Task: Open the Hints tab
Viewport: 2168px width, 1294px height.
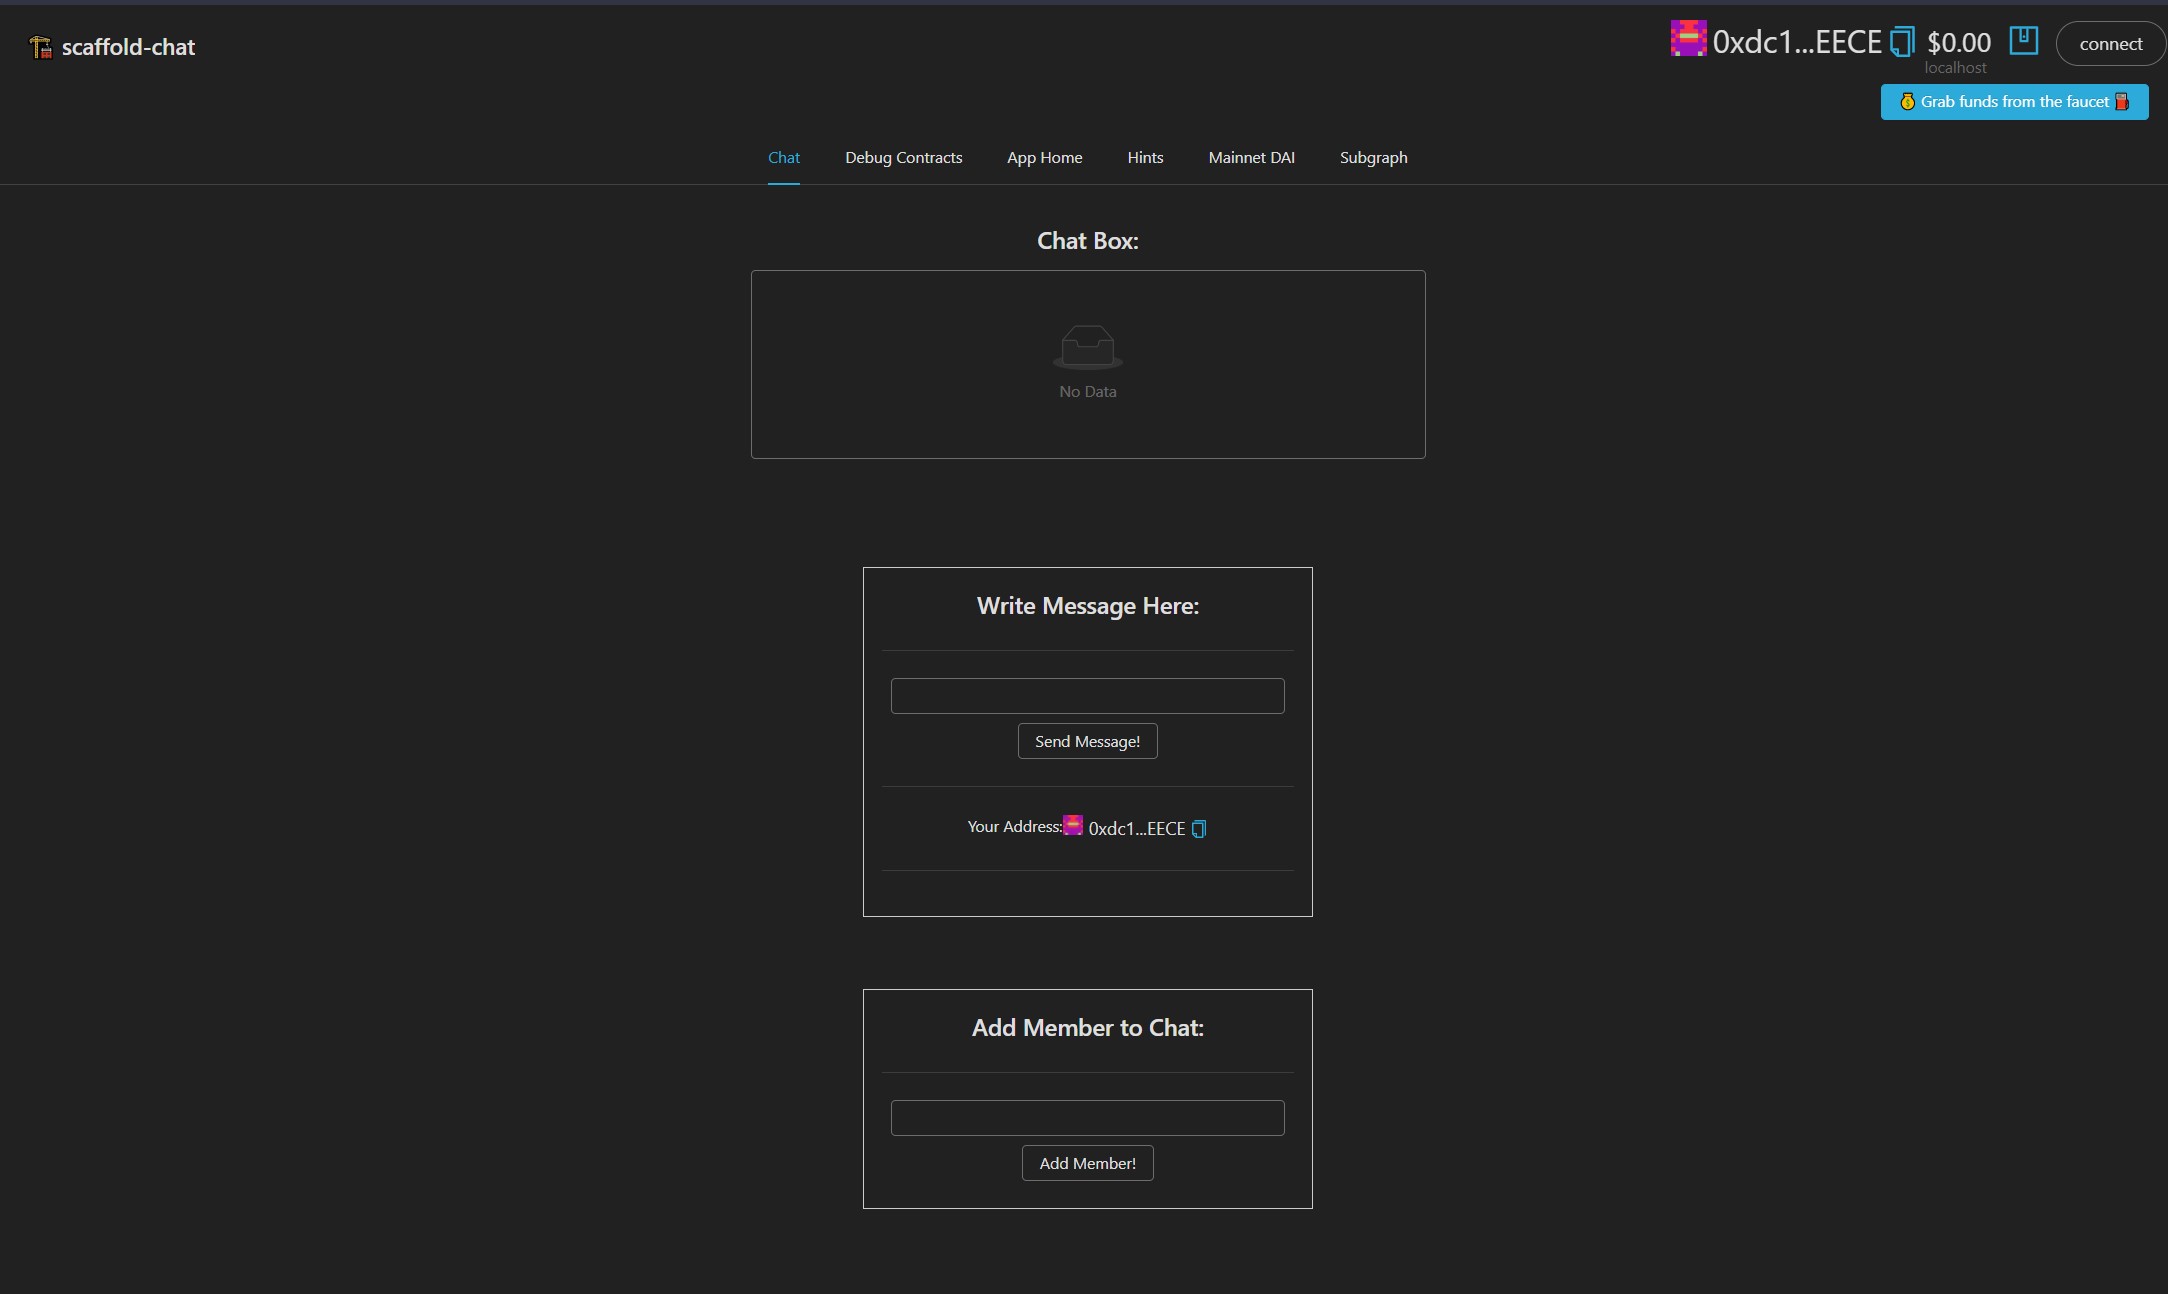Action: coord(1145,157)
